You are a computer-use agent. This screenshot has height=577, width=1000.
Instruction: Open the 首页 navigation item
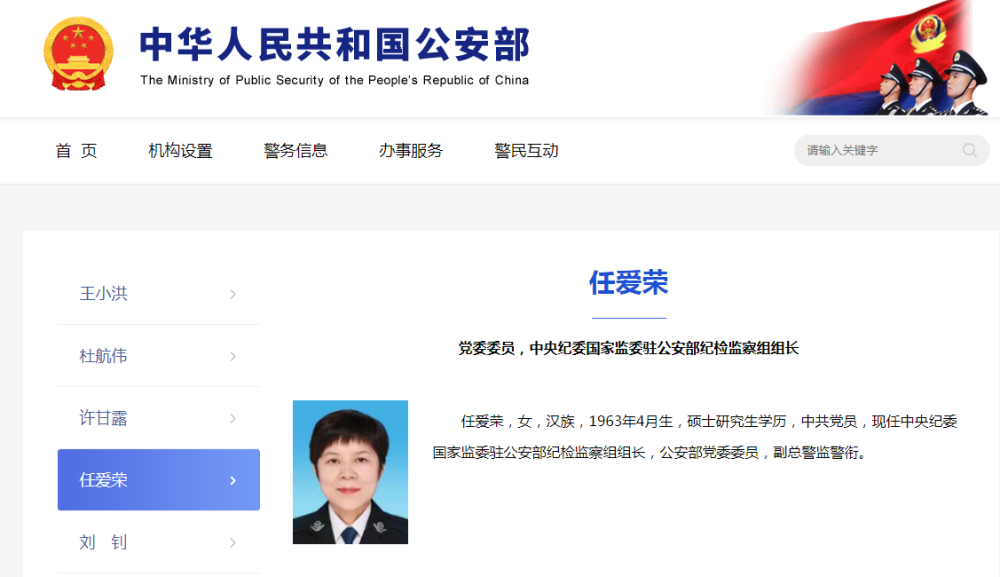pos(76,151)
